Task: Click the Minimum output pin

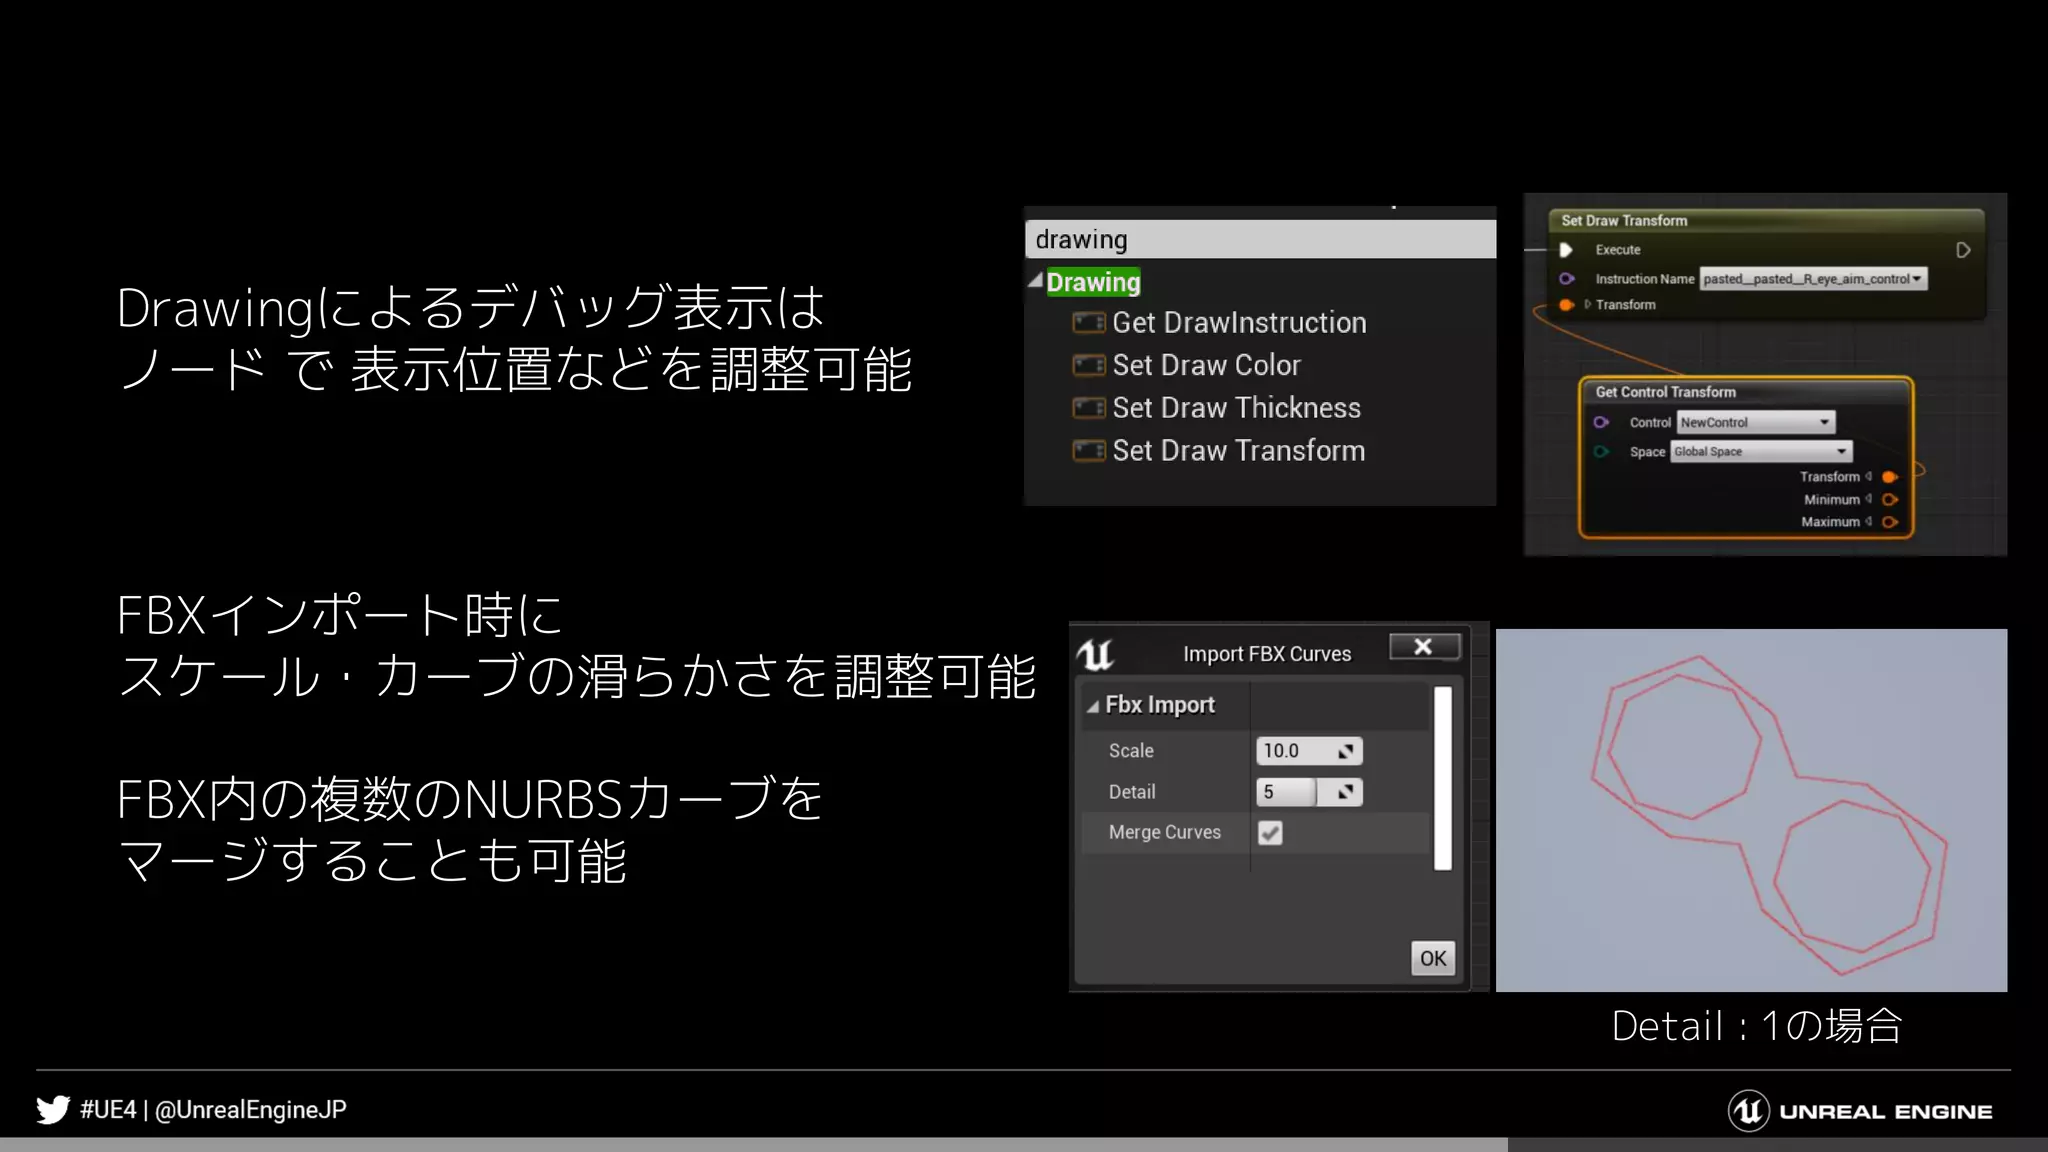Action: pos(1890,500)
